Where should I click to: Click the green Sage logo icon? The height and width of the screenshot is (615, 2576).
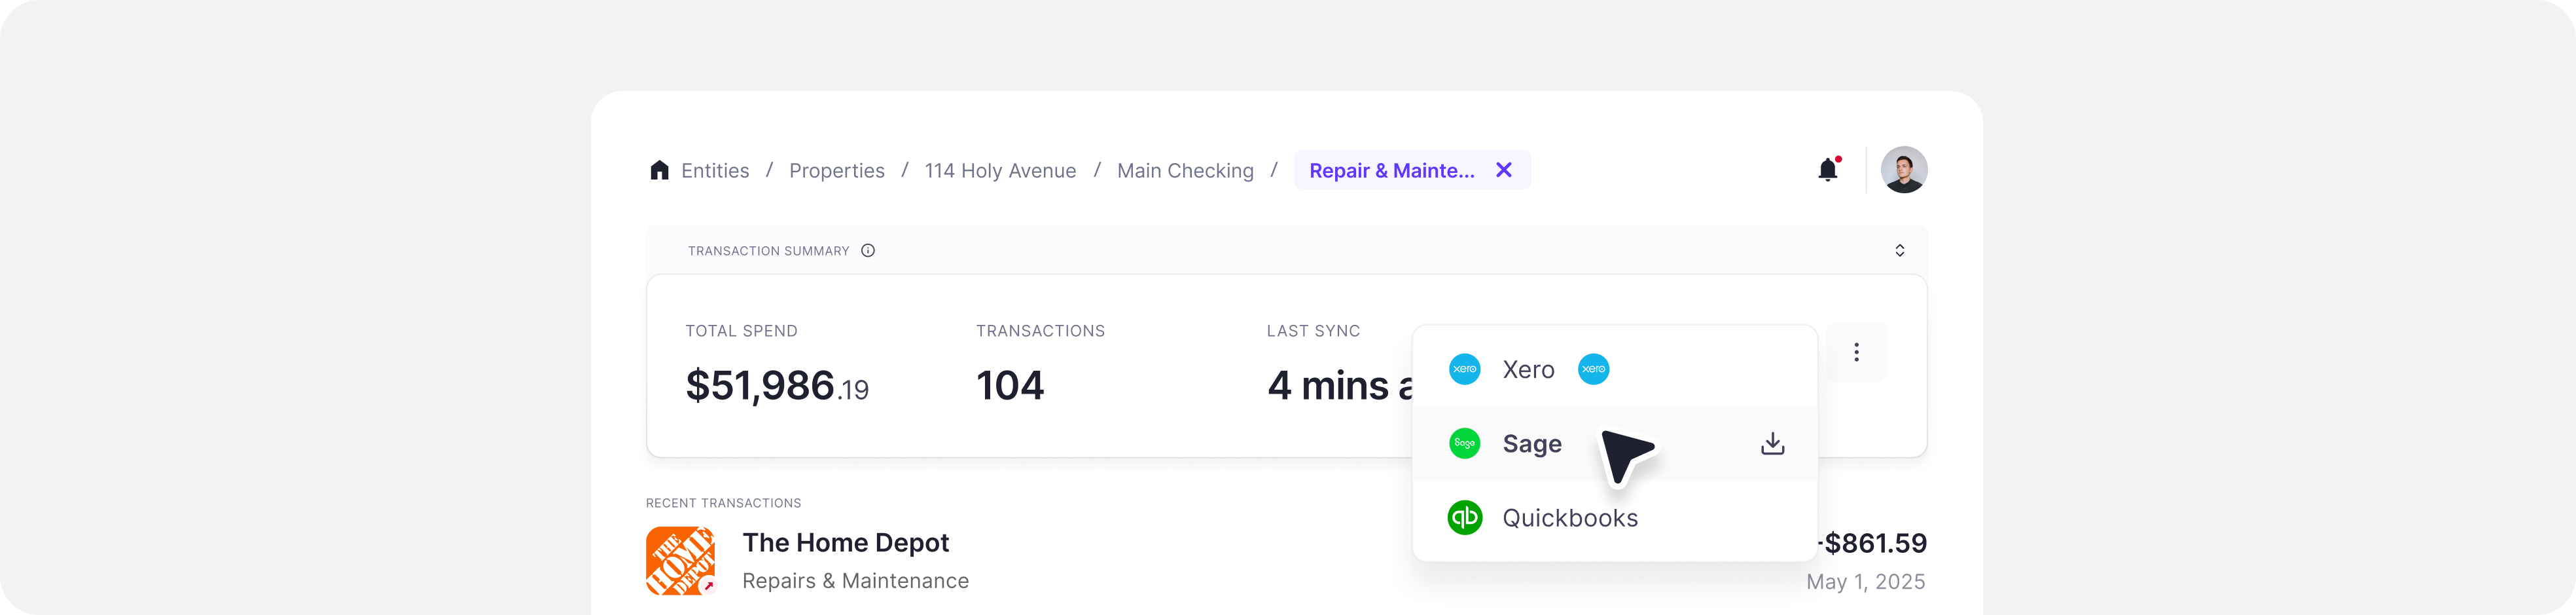[x=1465, y=443]
